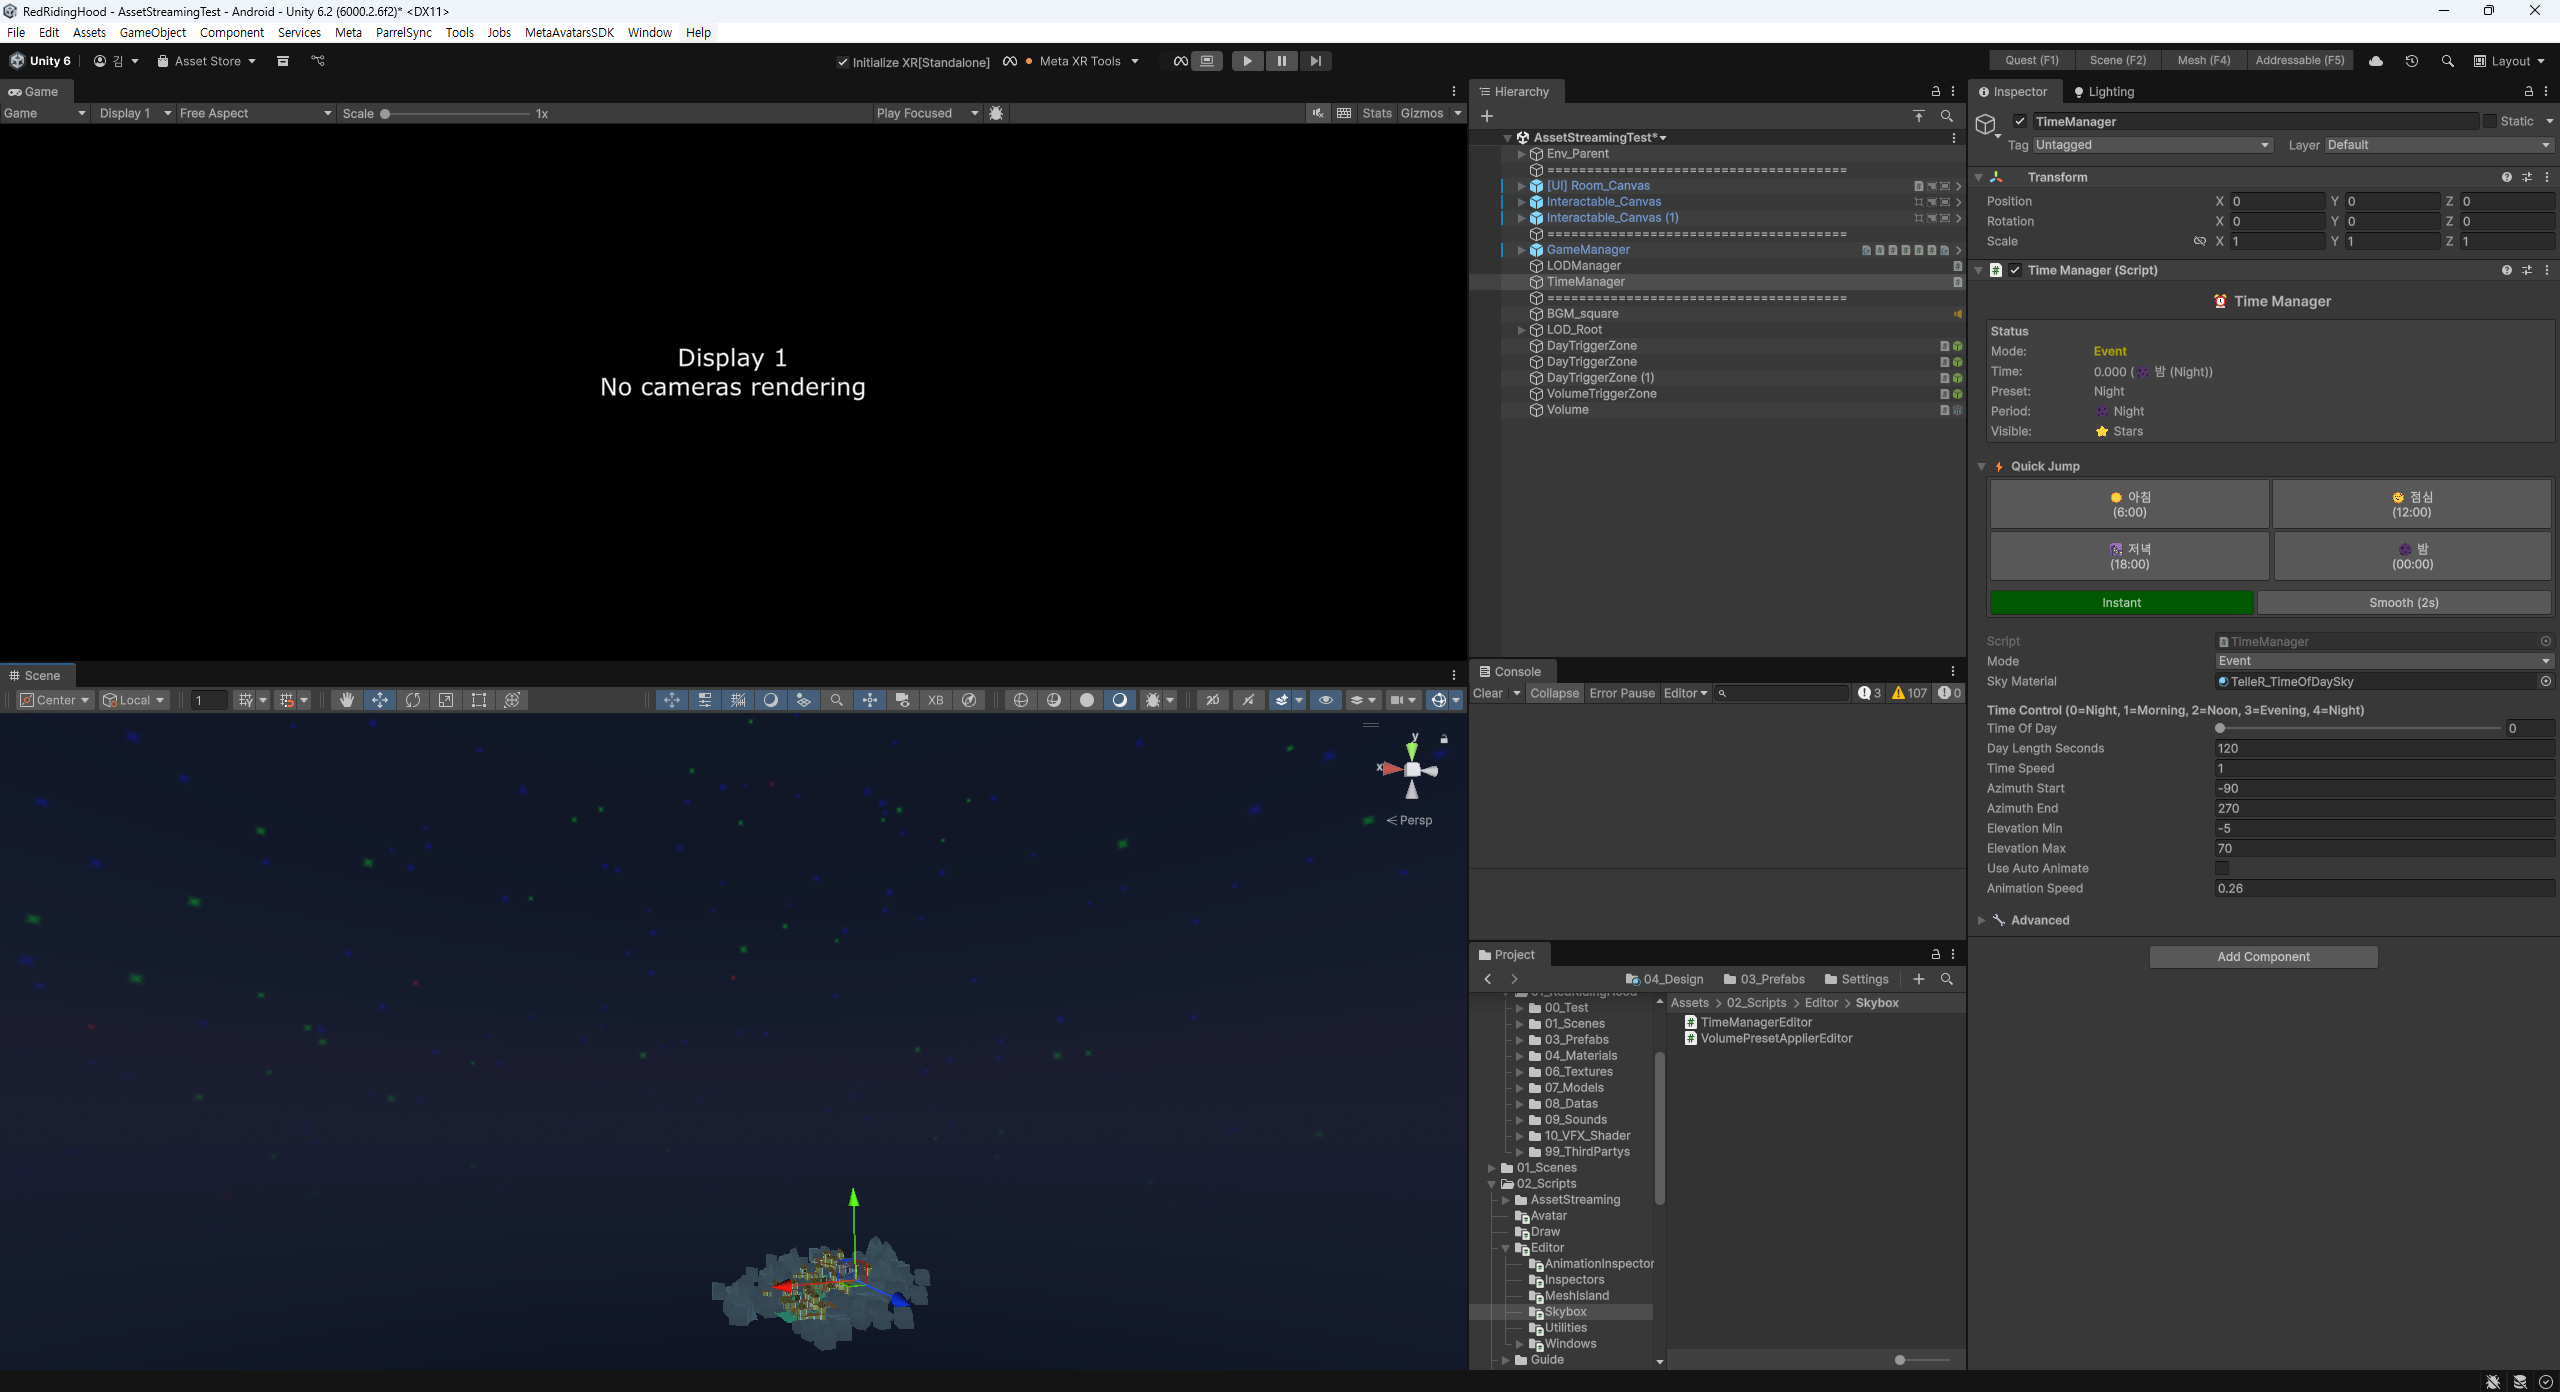Select the Hand tool in the Scene toolbar

pos(347,700)
